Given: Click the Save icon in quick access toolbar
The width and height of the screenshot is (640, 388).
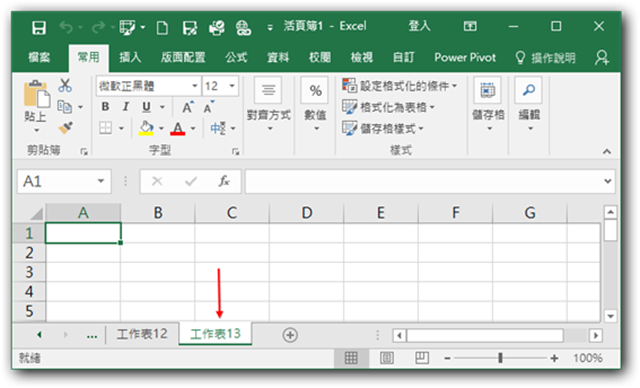Looking at the screenshot, I should click(39, 27).
